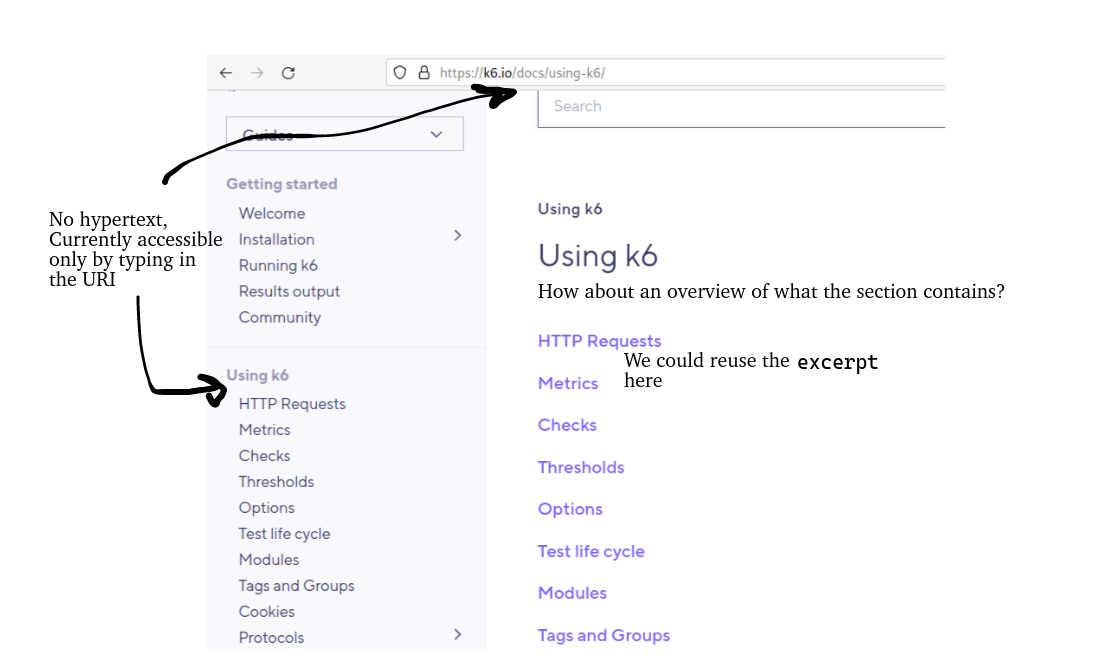Open Options in the sidebar

[266, 508]
